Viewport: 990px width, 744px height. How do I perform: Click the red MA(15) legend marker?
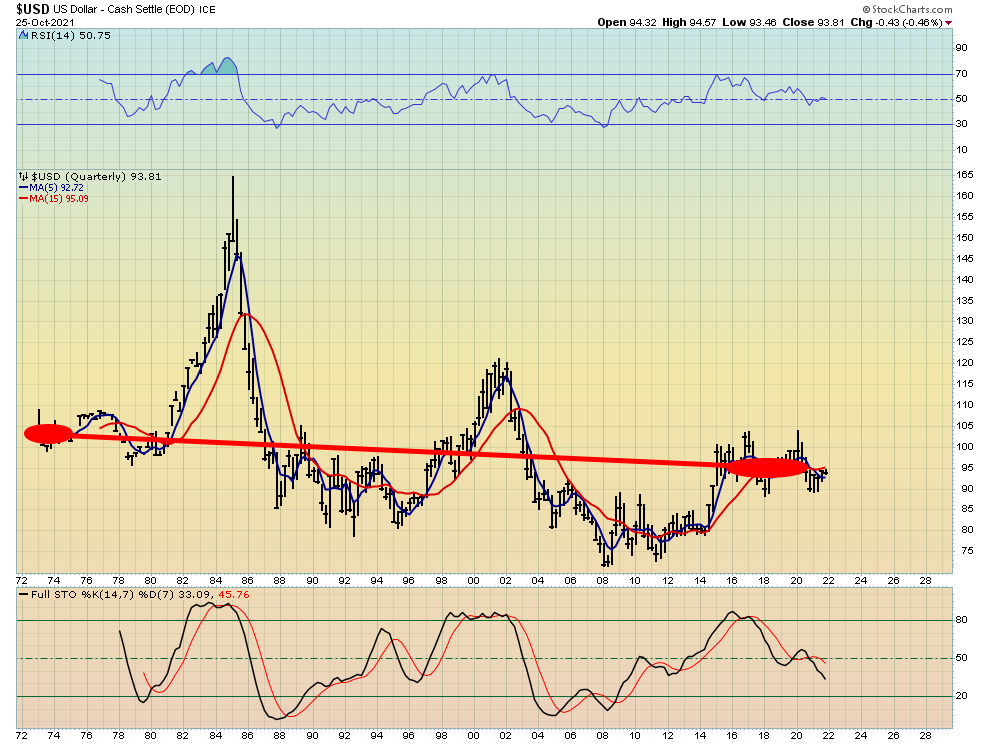20,198
